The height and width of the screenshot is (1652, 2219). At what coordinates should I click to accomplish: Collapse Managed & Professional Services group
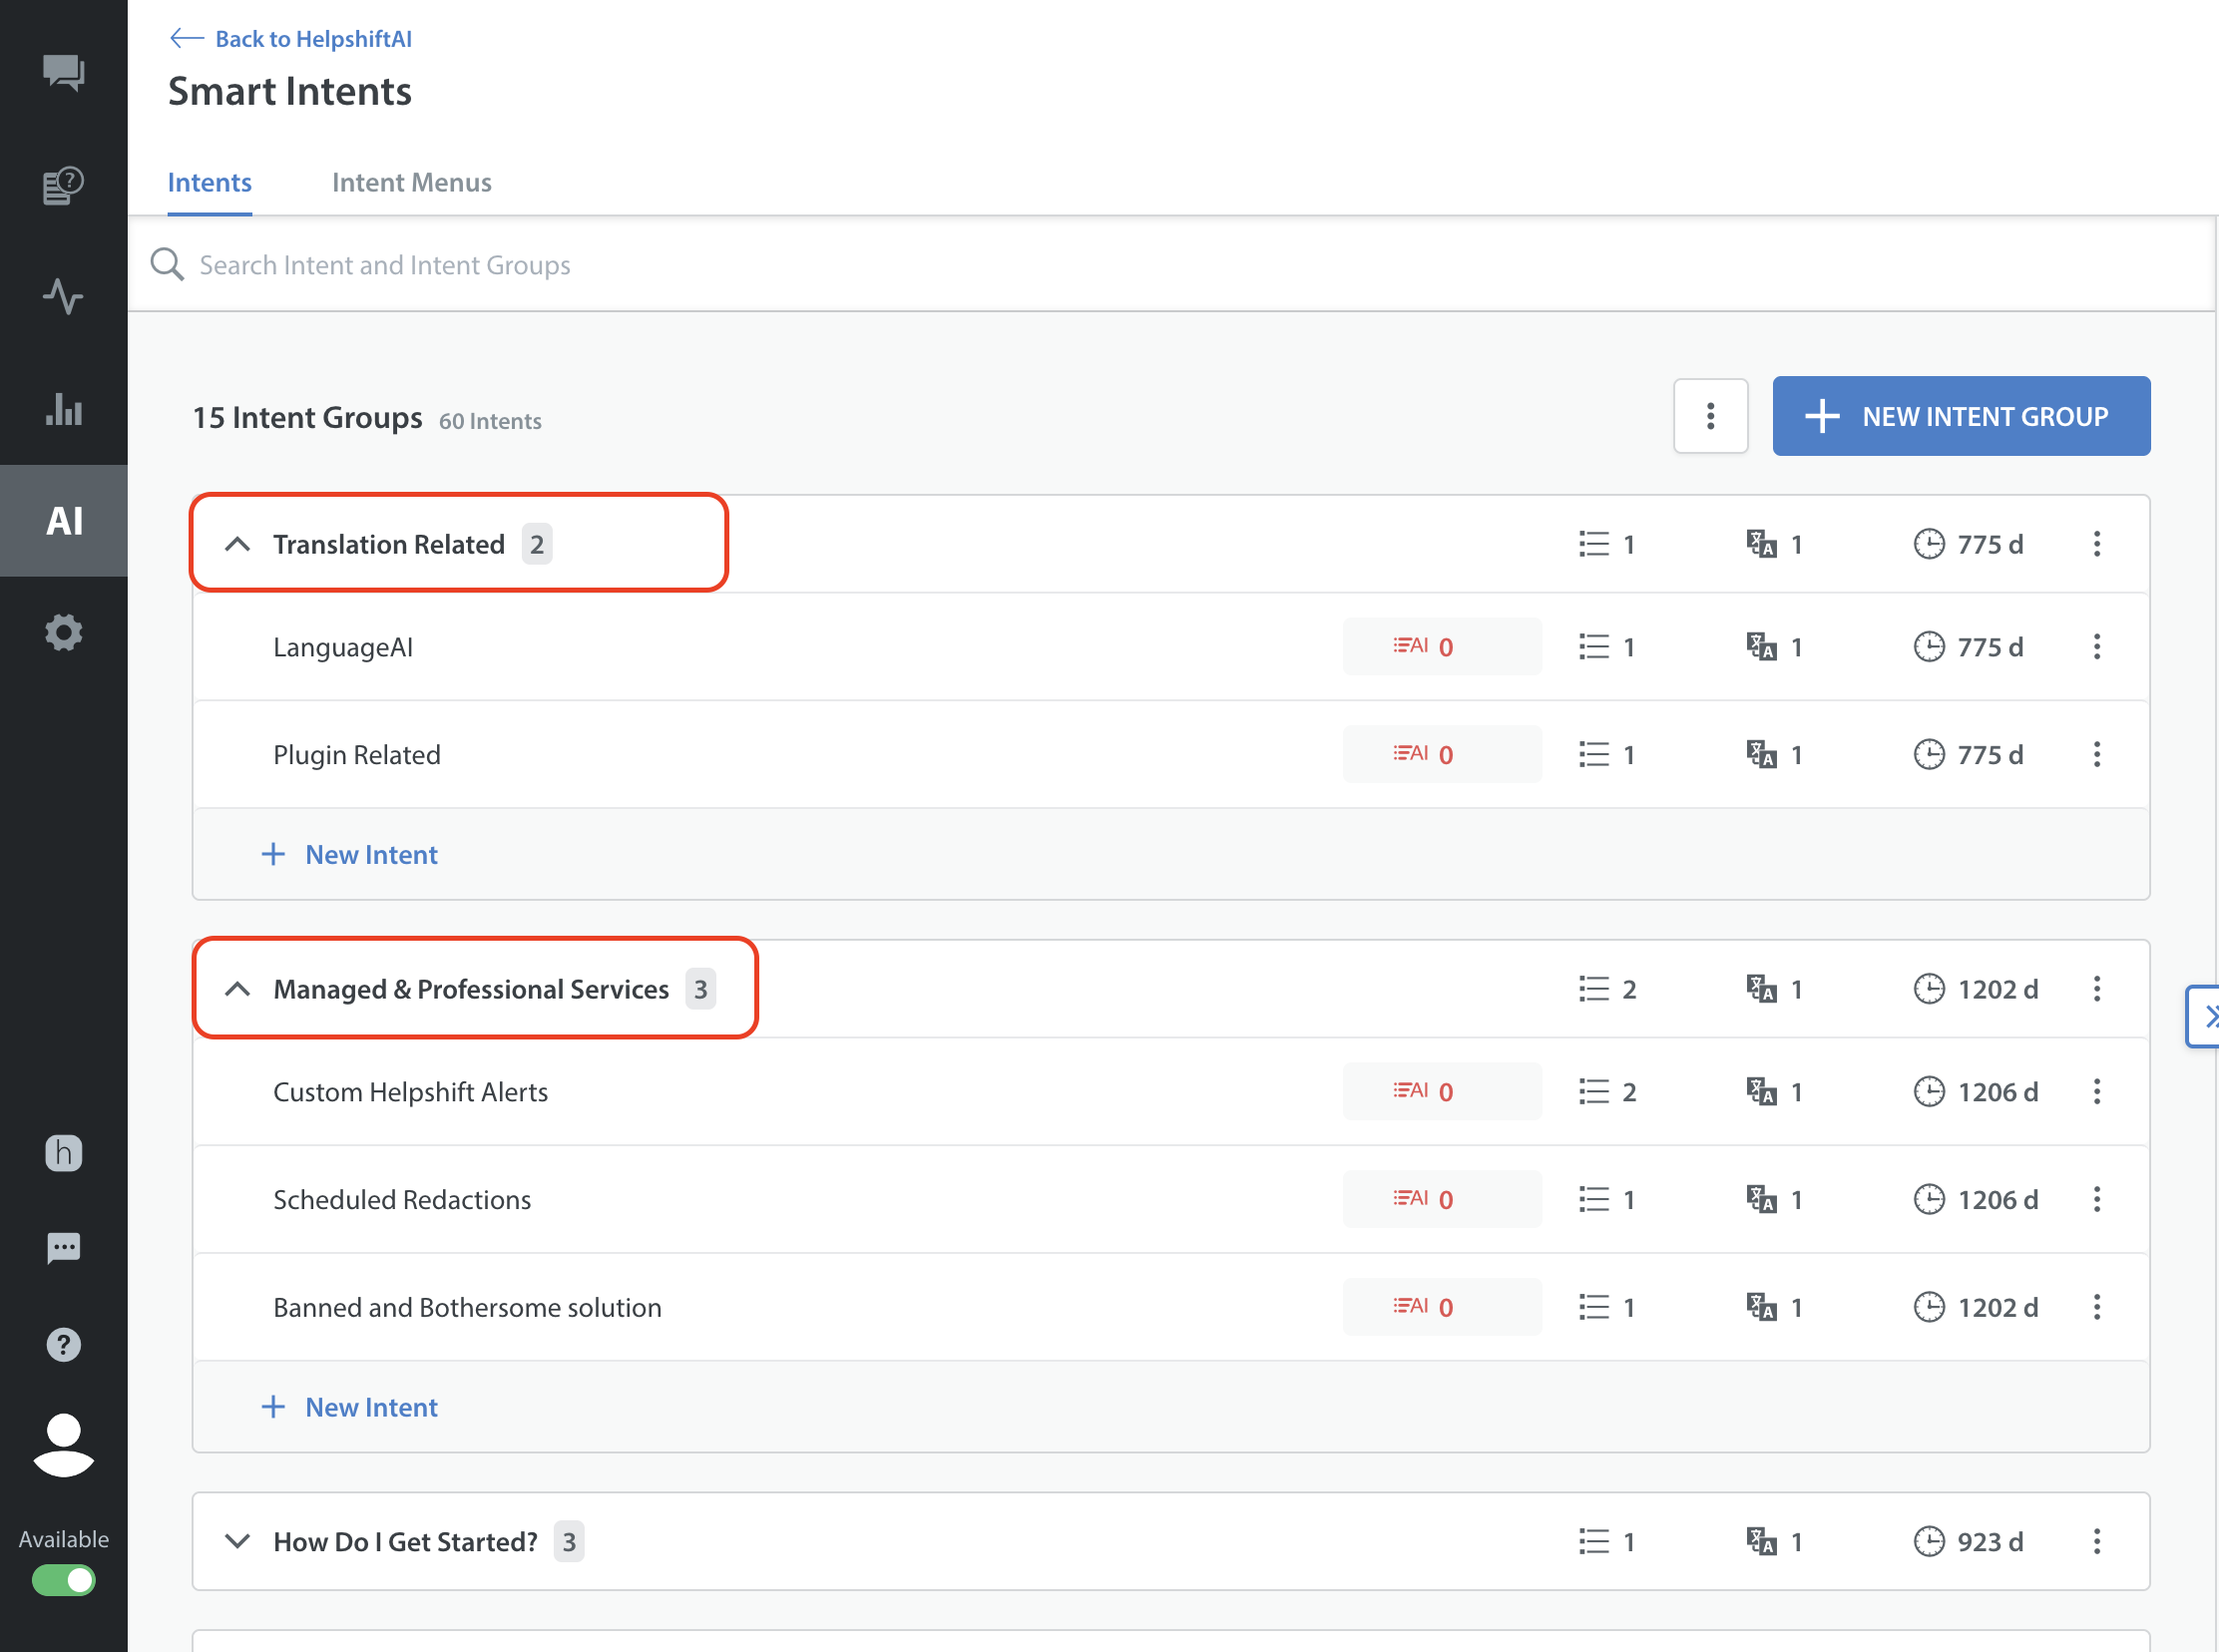click(237, 989)
